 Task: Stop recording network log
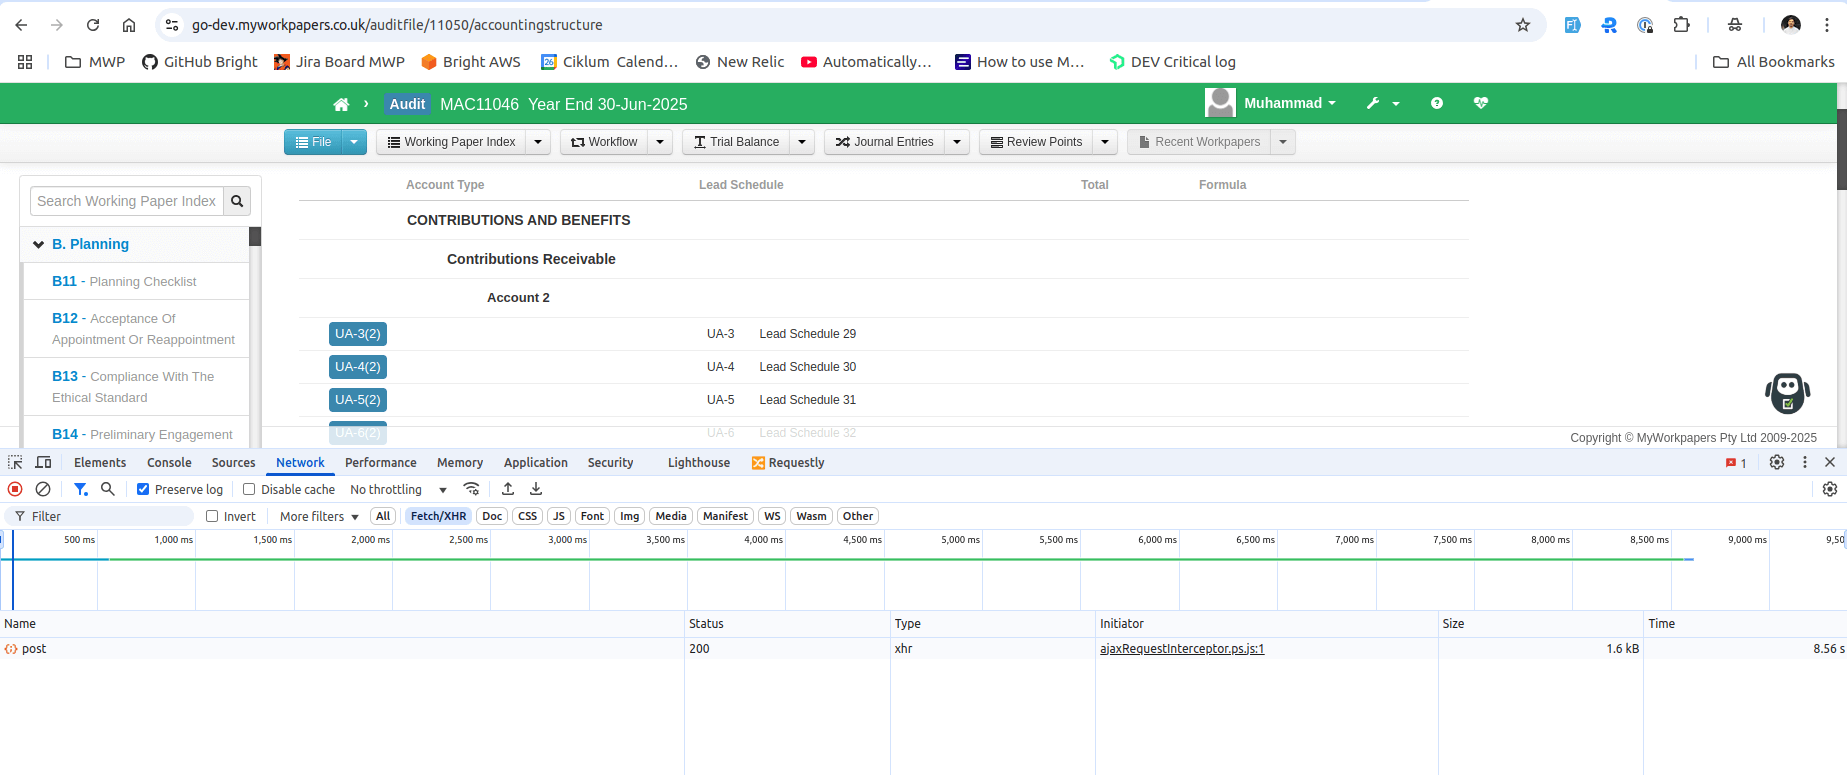coord(15,489)
